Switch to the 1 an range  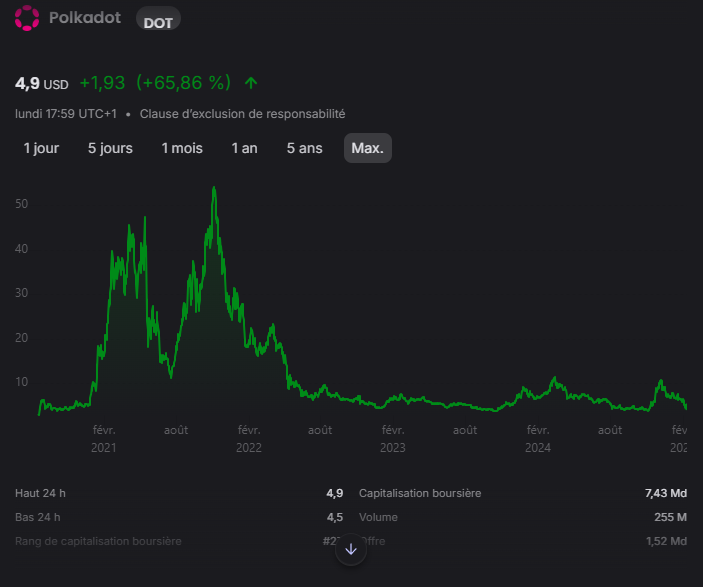pos(244,148)
